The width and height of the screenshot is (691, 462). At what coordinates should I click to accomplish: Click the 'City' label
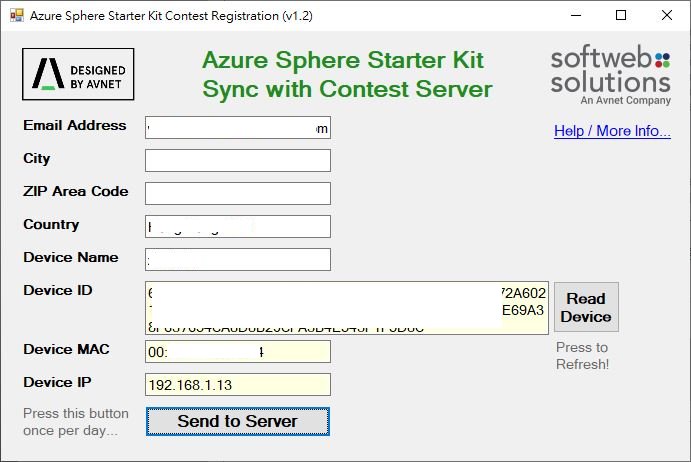tap(37, 159)
